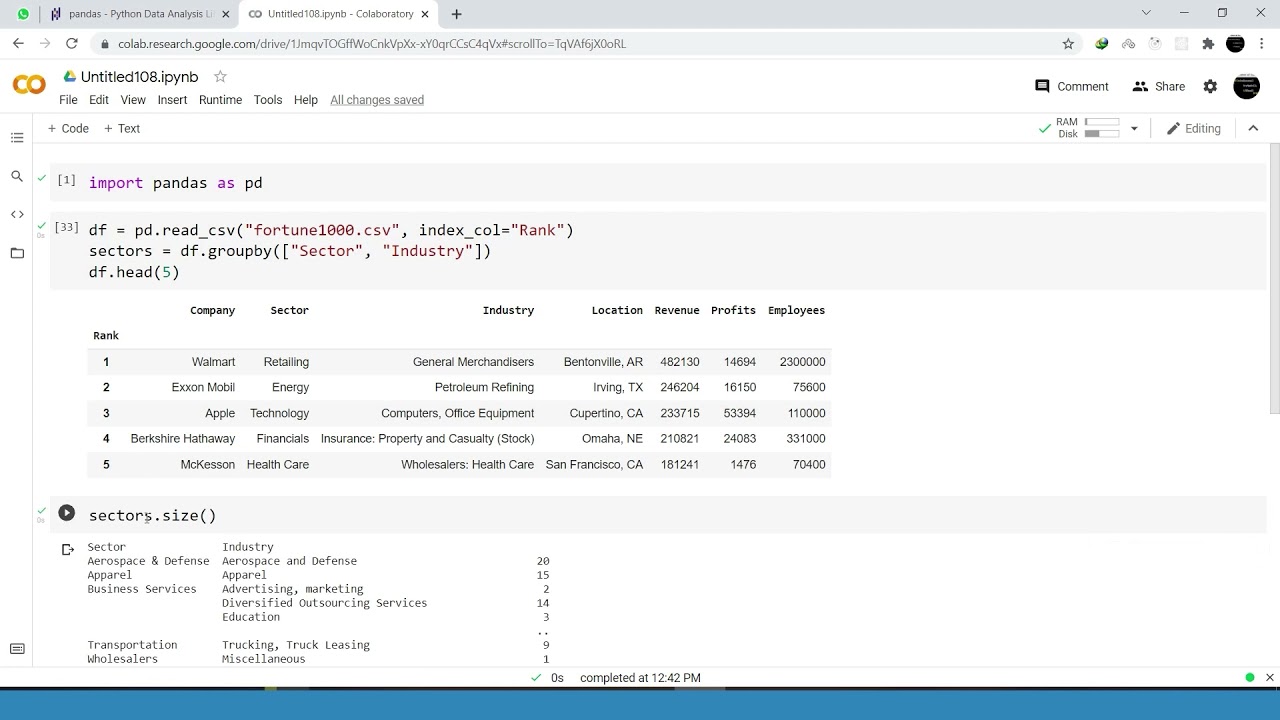Screen dimensions: 1280x720
Task: Open the Comment panel
Action: click(1072, 87)
